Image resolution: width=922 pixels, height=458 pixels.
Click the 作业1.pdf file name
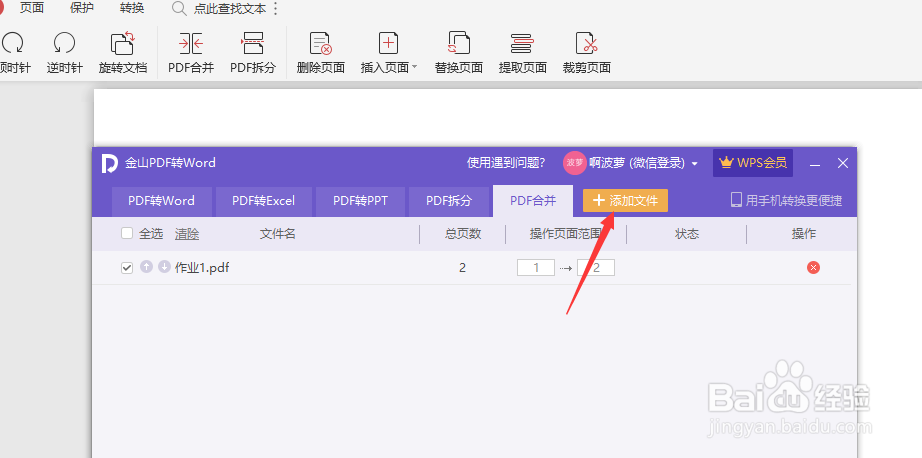[202, 268]
